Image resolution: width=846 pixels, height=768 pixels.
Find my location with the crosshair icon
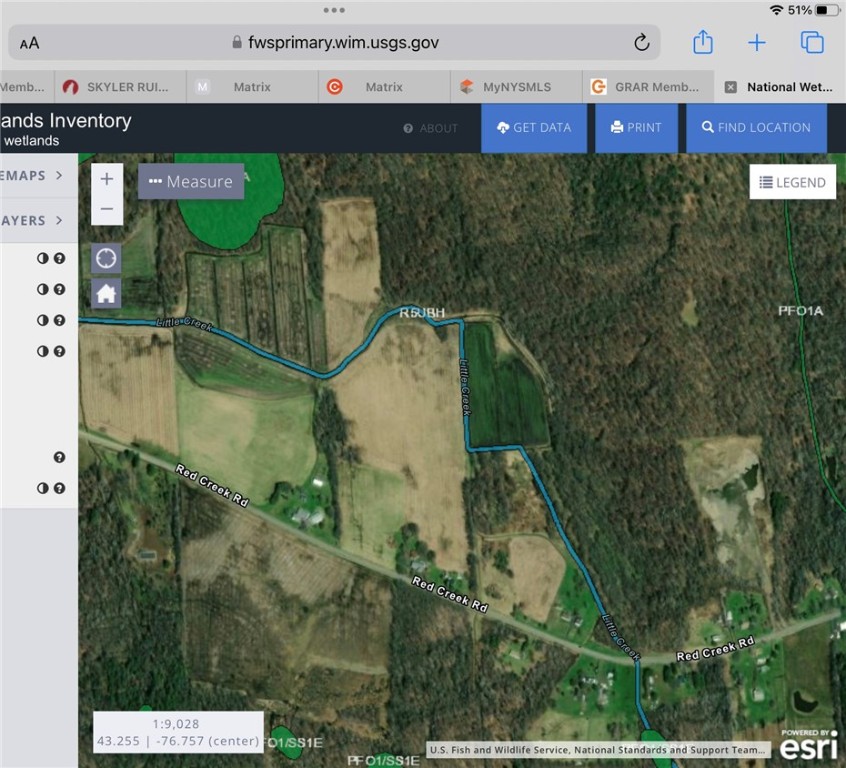(107, 258)
